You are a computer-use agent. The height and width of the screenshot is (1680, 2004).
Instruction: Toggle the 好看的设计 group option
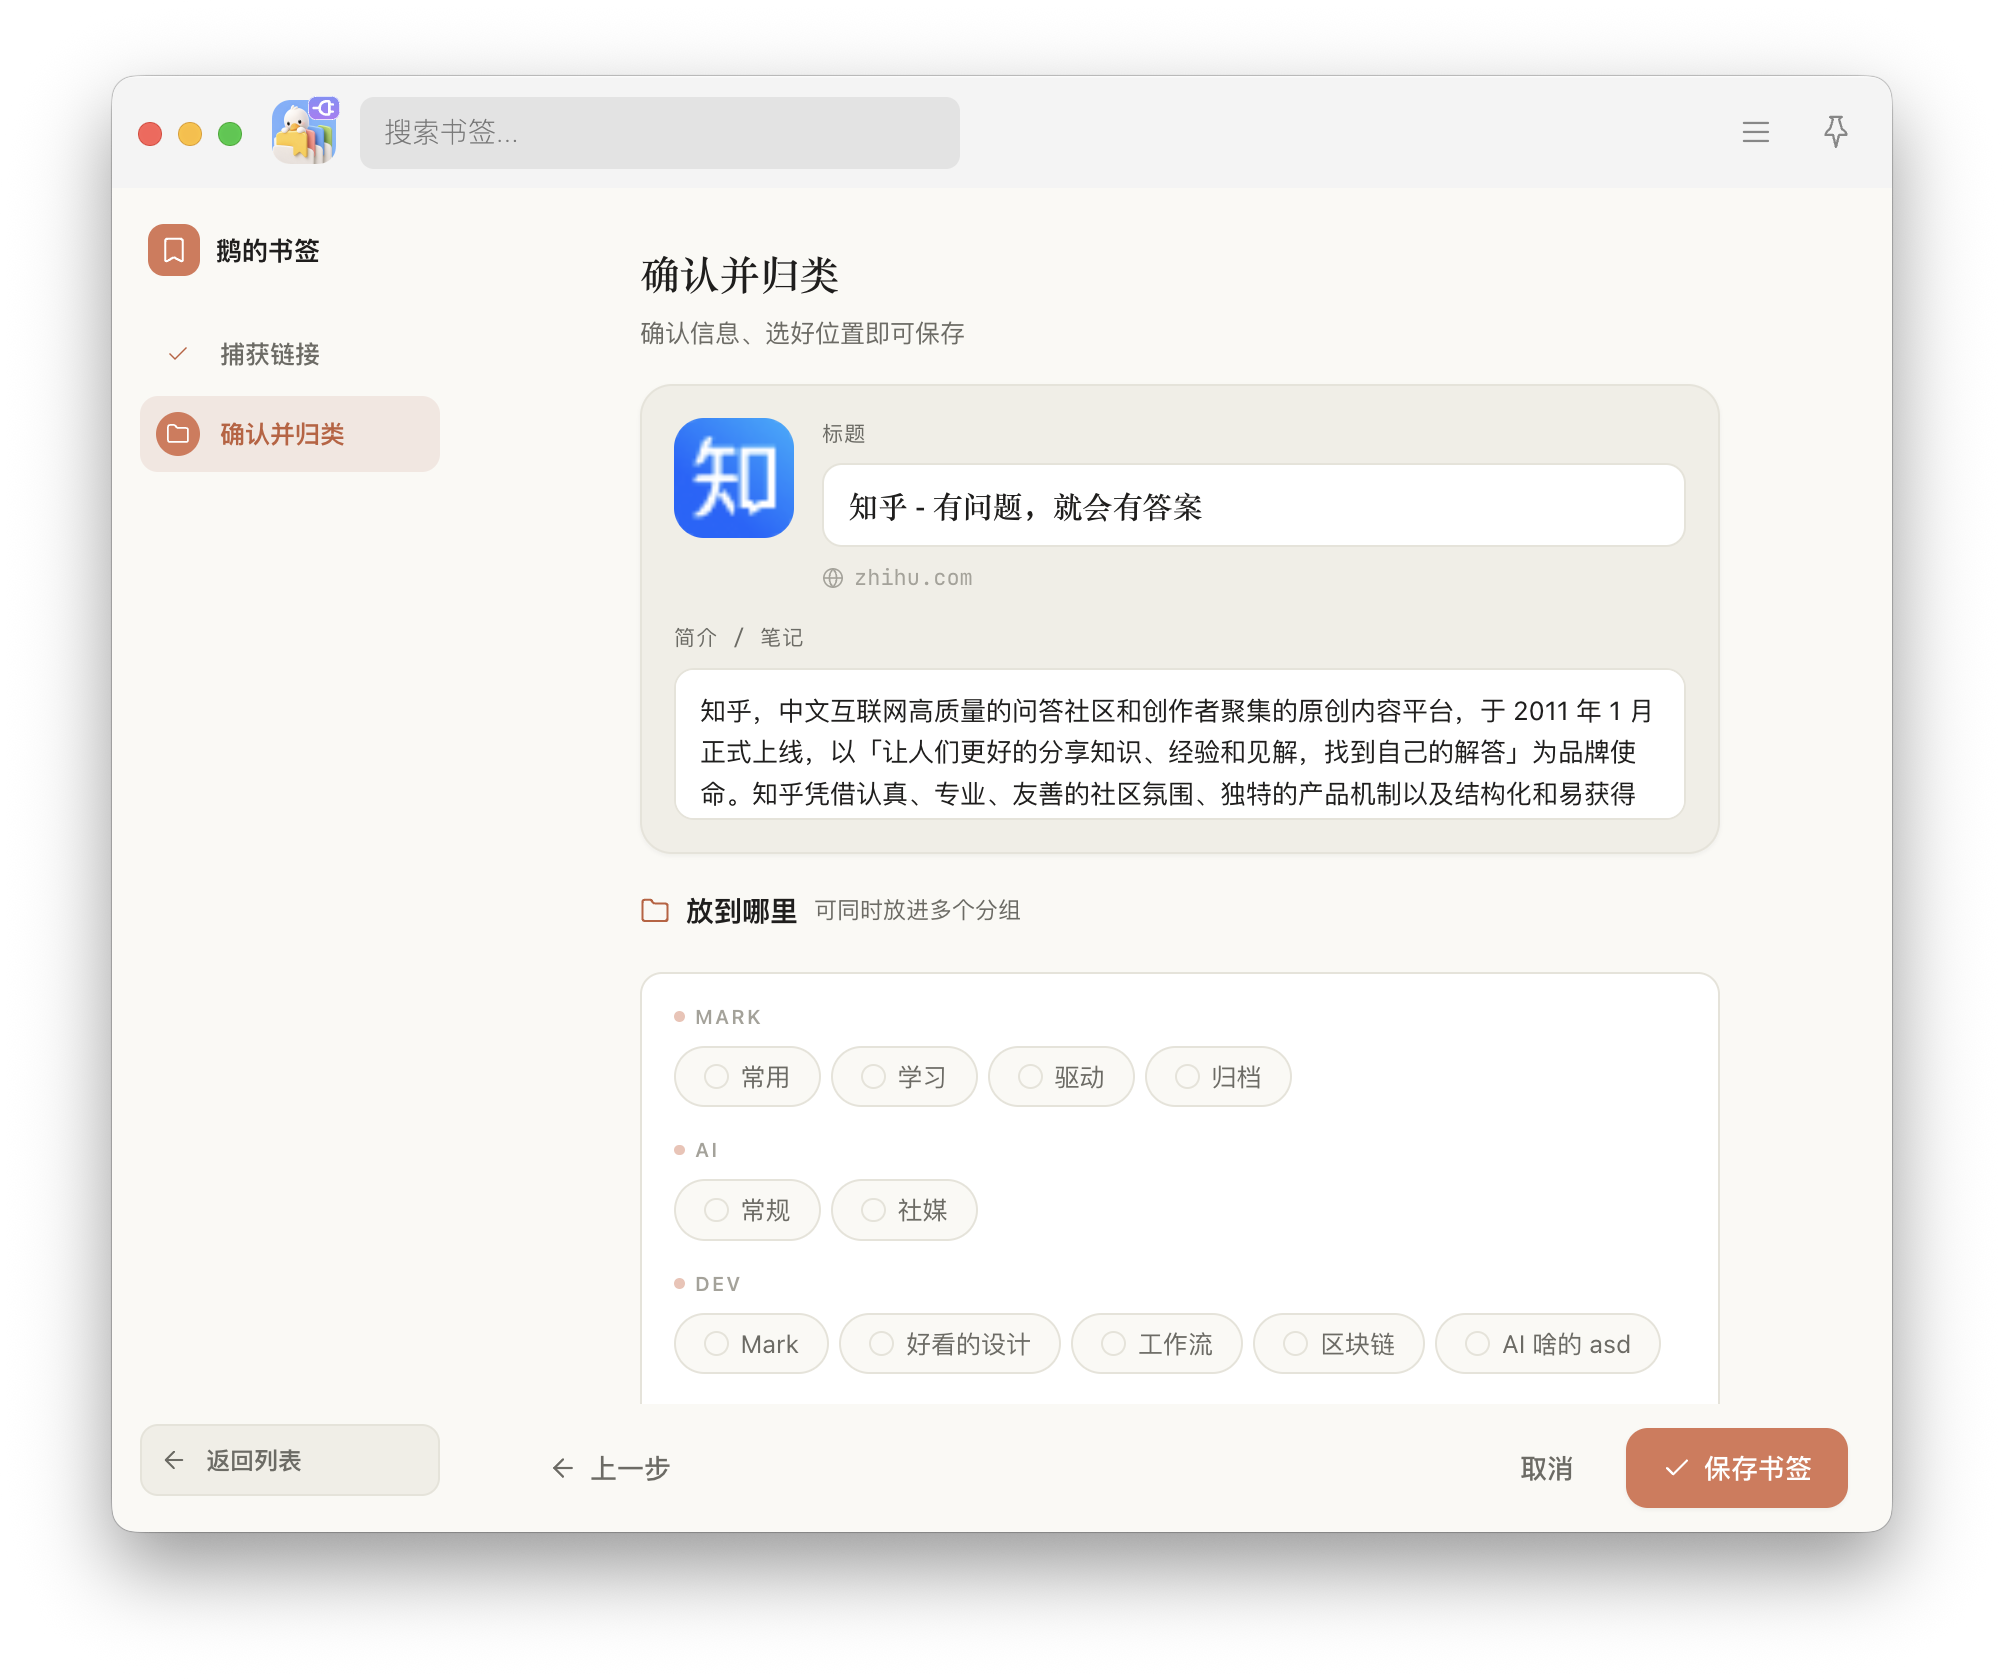click(950, 1344)
